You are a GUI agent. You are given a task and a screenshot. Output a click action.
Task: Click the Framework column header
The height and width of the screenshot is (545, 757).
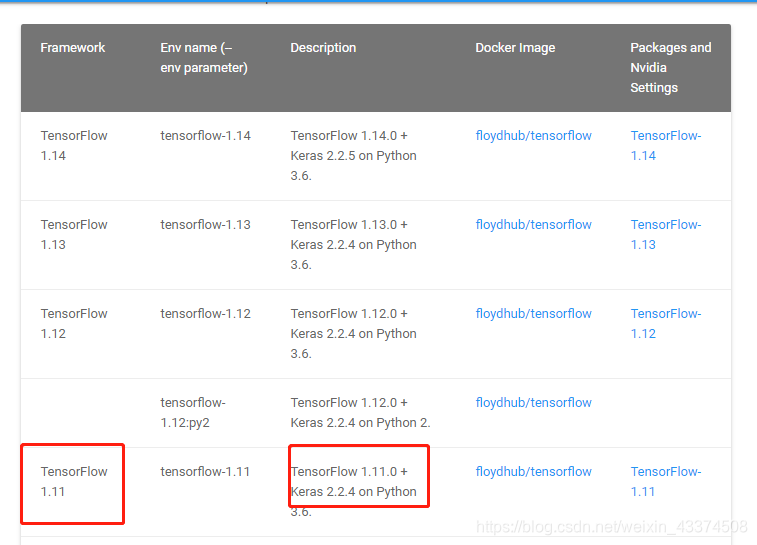tap(73, 48)
